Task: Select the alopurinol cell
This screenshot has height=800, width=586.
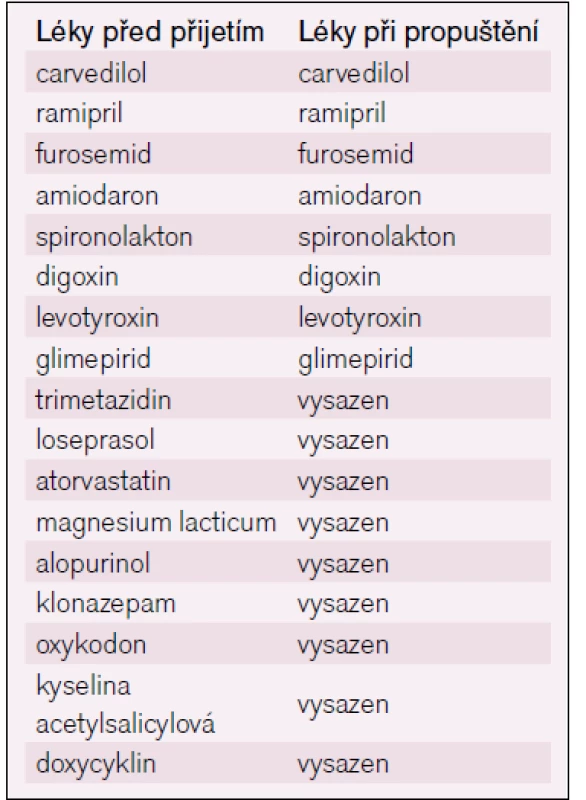Action: point(93,564)
